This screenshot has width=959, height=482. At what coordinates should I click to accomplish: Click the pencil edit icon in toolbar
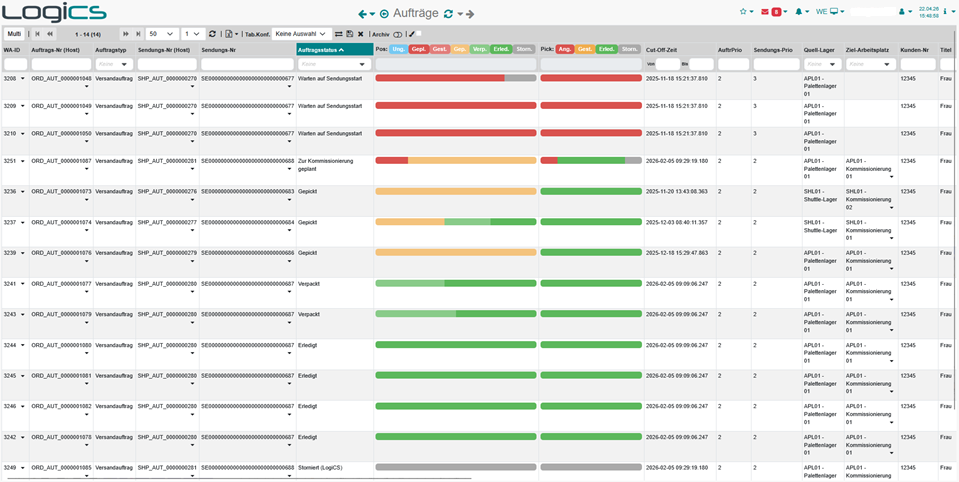coord(412,34)
